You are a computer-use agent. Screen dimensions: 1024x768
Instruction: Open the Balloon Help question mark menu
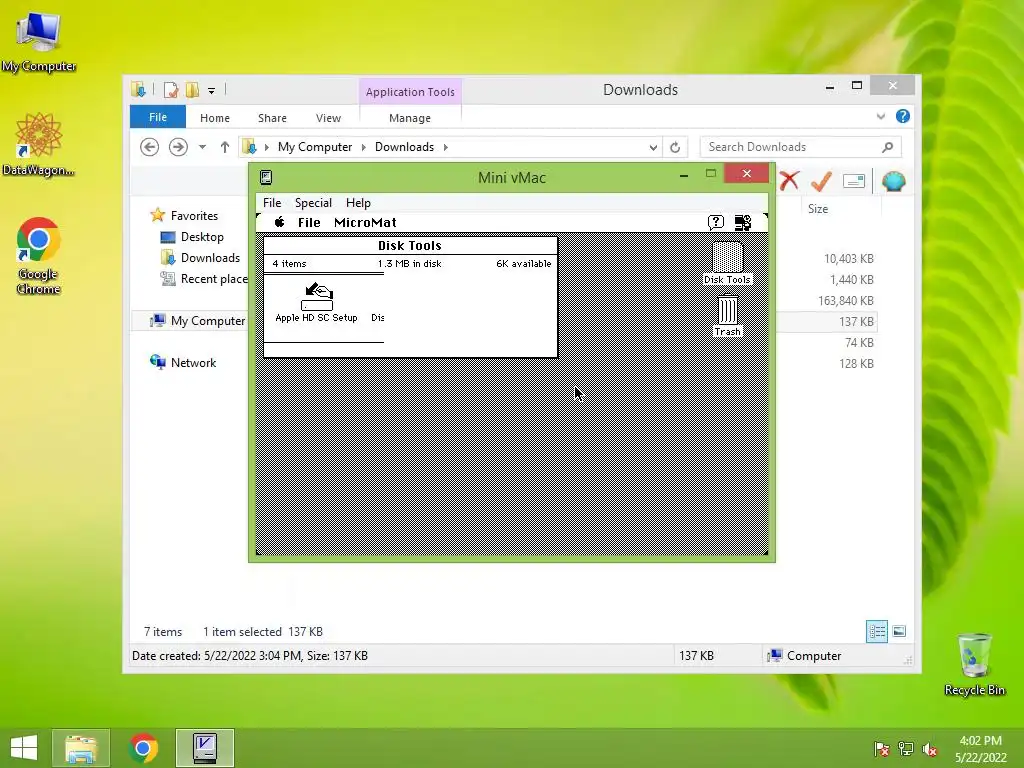point(716,222)
